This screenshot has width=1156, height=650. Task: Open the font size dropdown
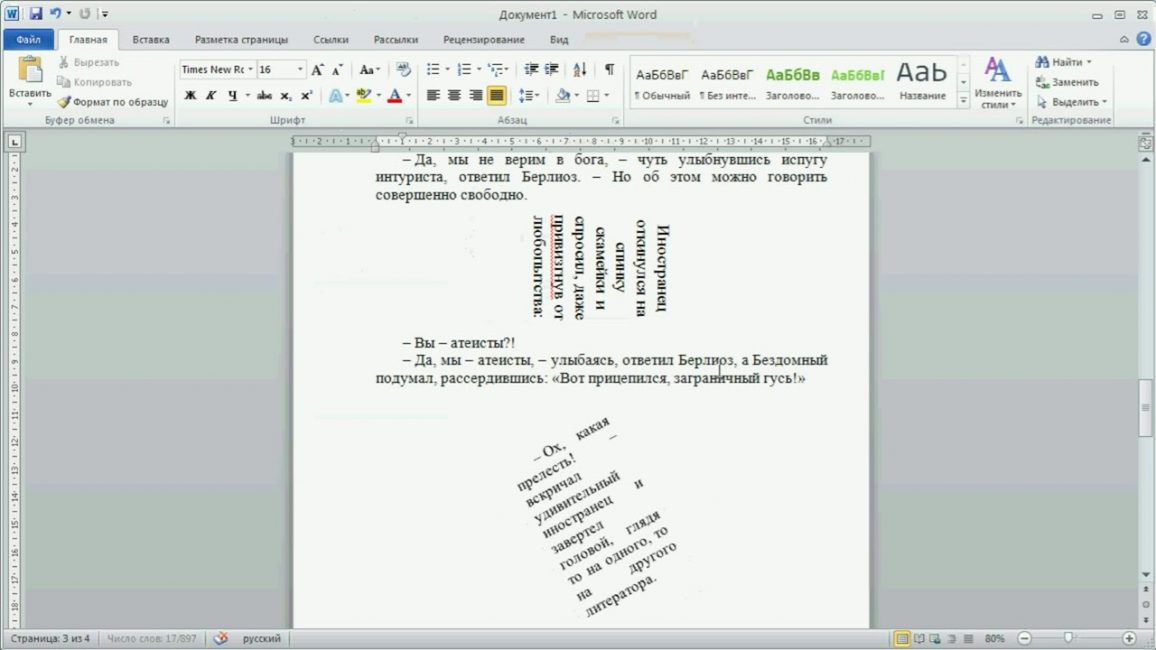299,69
